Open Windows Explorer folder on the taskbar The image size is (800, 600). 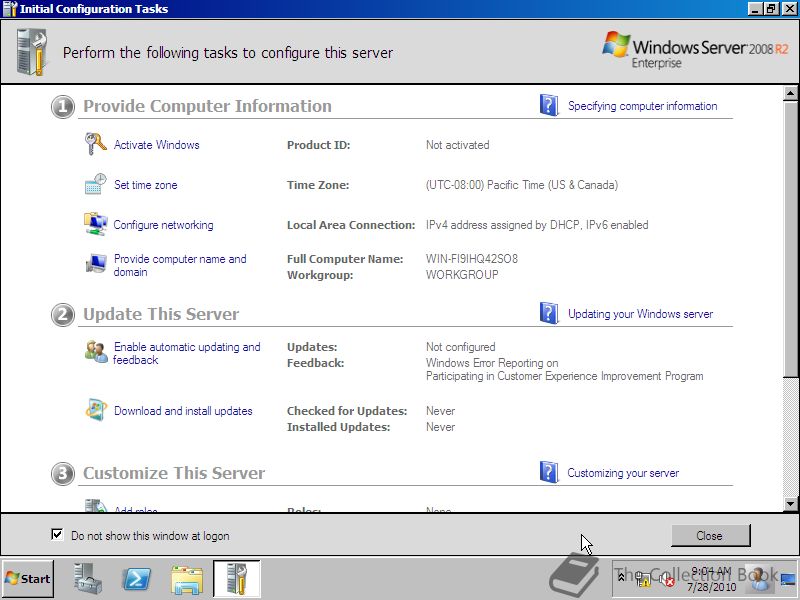click(187, 579)
